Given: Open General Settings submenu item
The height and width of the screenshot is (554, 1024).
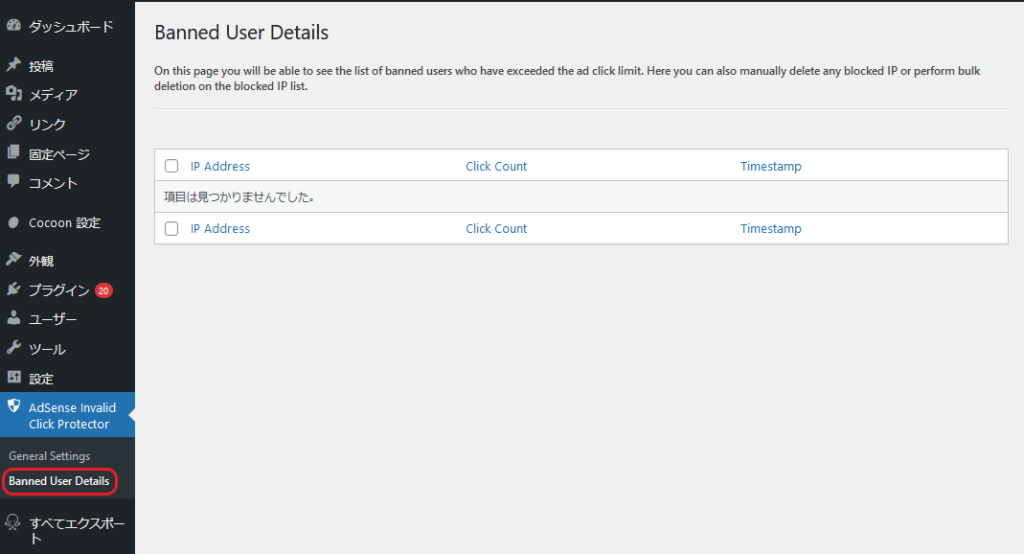Looking at the screenshot, I should point(49,456).
